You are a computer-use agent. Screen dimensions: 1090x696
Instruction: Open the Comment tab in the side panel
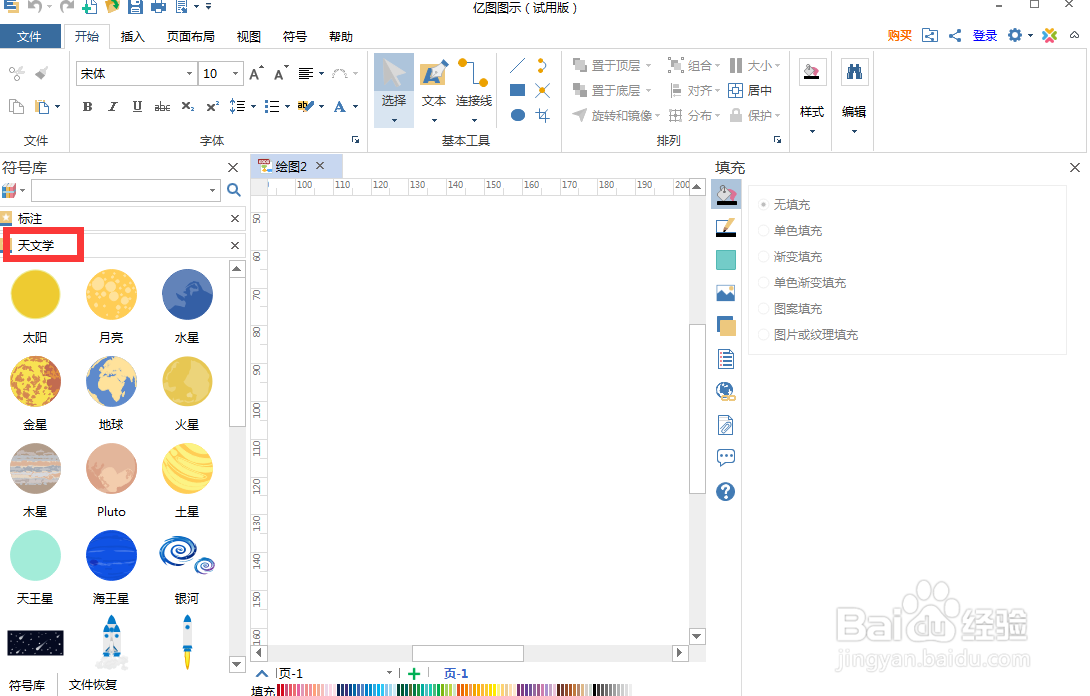(x=726, y=458)
